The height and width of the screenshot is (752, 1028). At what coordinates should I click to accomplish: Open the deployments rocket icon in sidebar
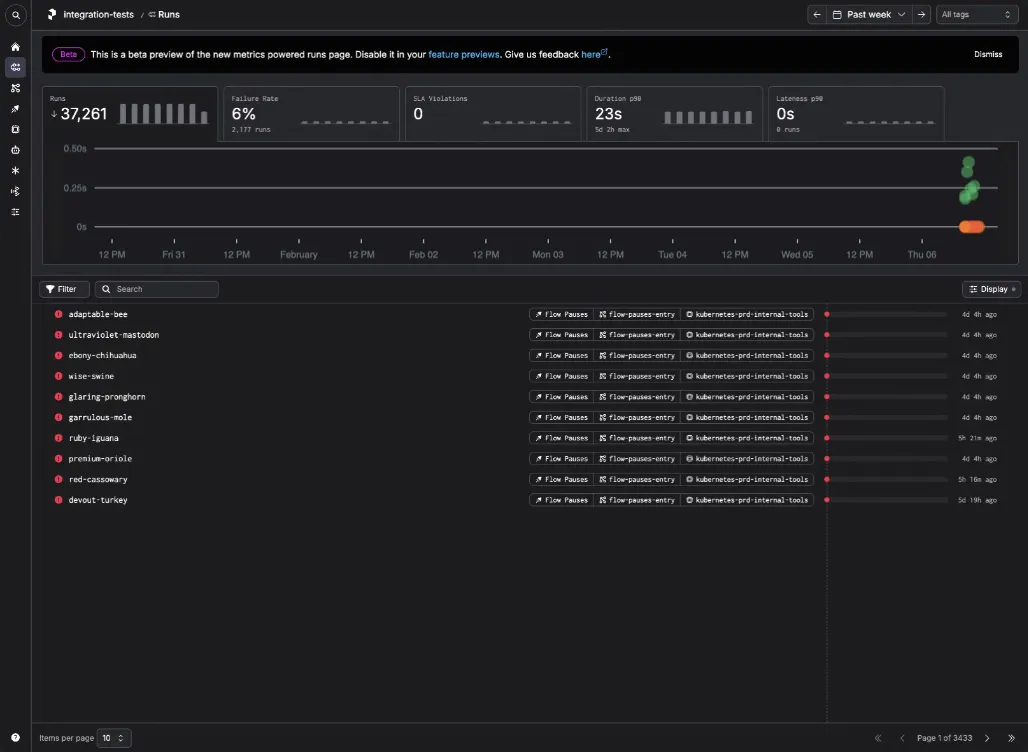click(16, 109)
